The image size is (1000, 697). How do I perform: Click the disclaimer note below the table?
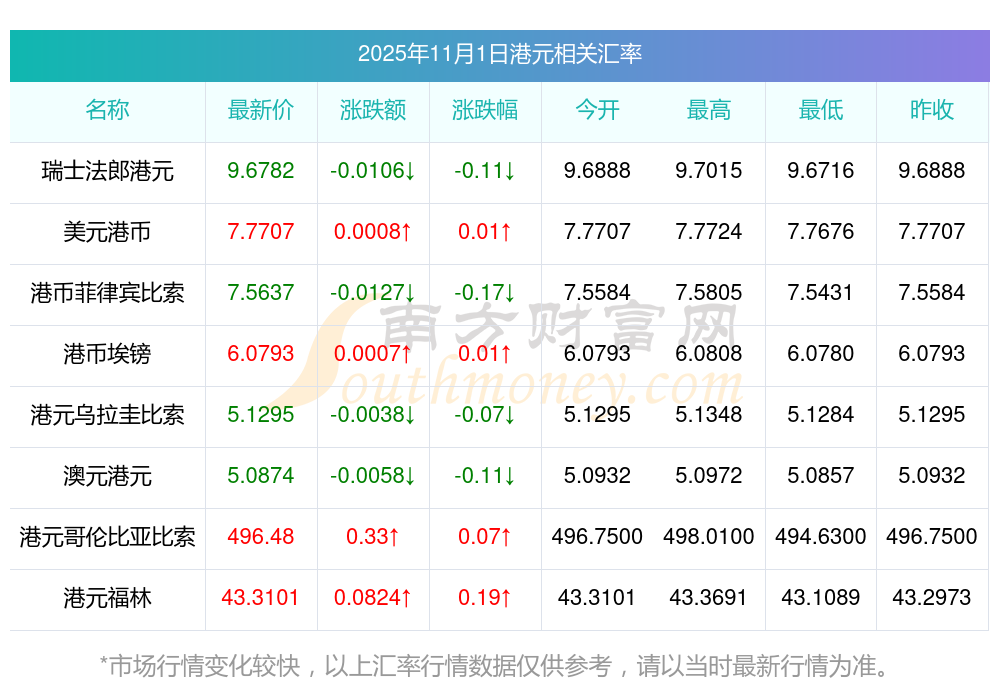tap(495, 666)
